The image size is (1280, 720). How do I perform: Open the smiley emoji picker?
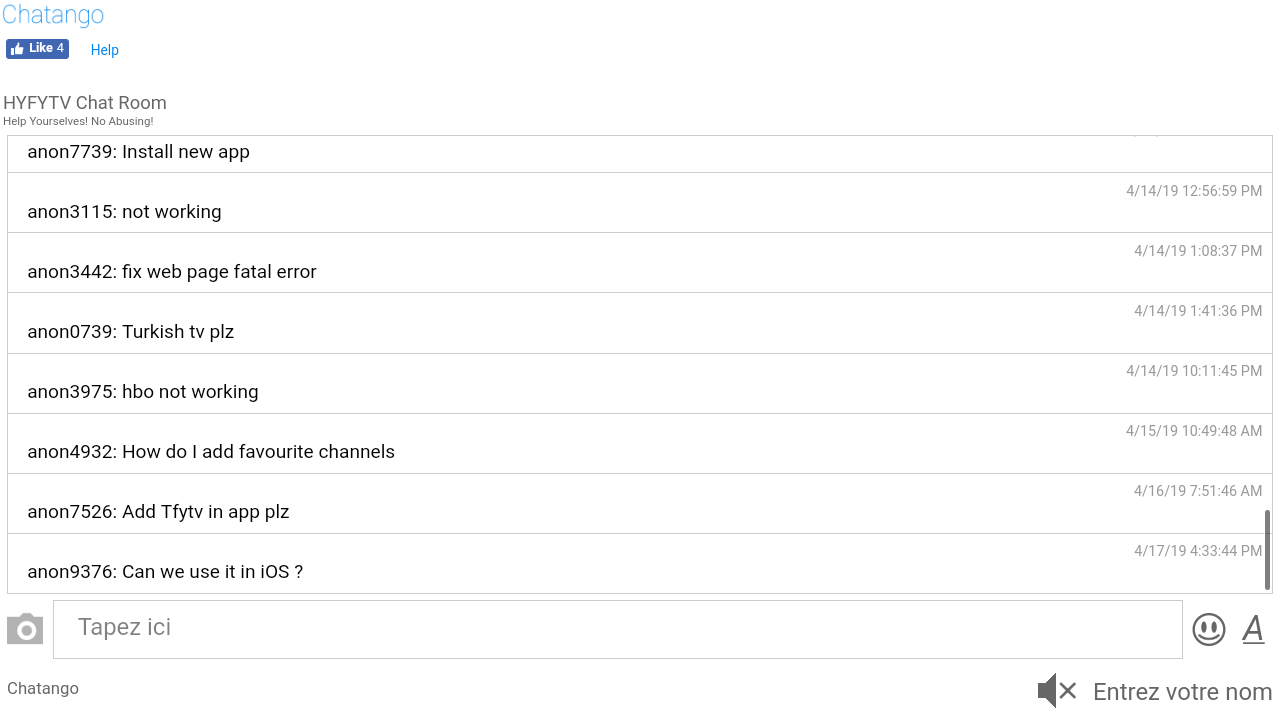pos(1208,629)
